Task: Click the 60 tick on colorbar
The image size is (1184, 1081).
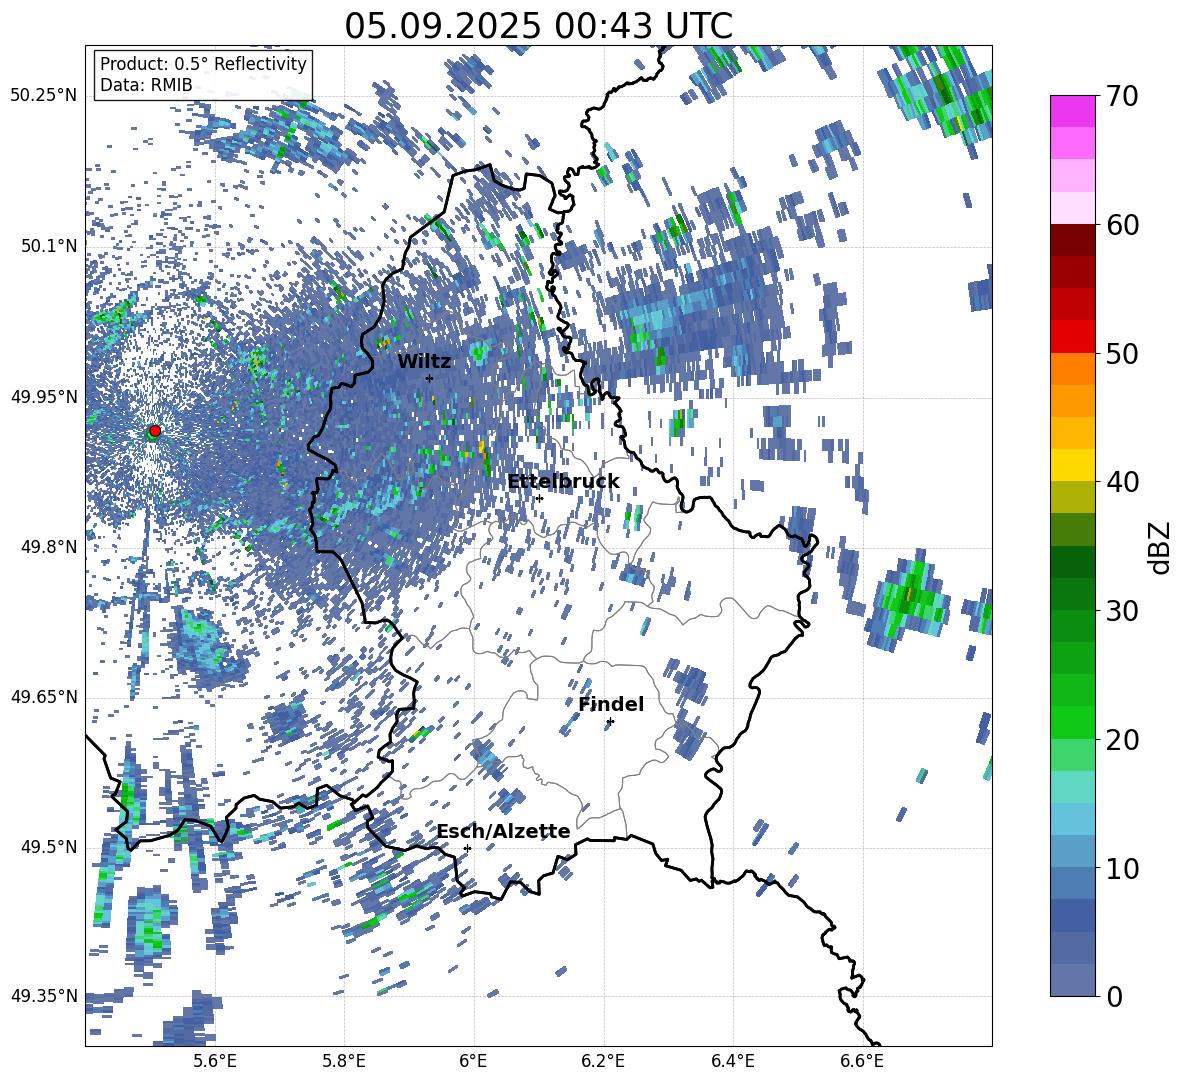Action: point(1122,224)
